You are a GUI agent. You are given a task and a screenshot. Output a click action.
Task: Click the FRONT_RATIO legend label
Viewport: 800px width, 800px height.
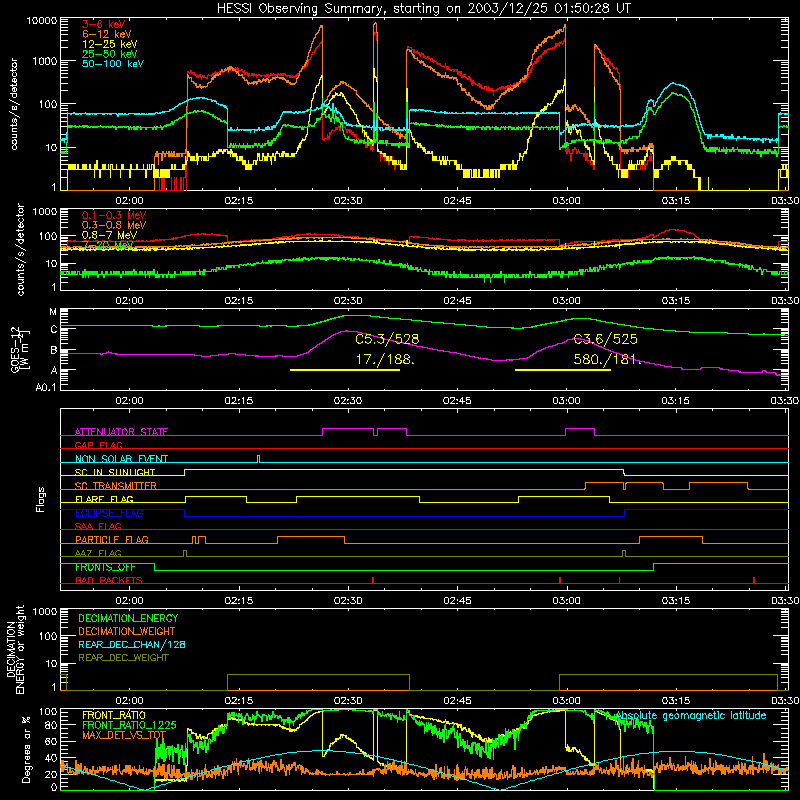[114, 715]
